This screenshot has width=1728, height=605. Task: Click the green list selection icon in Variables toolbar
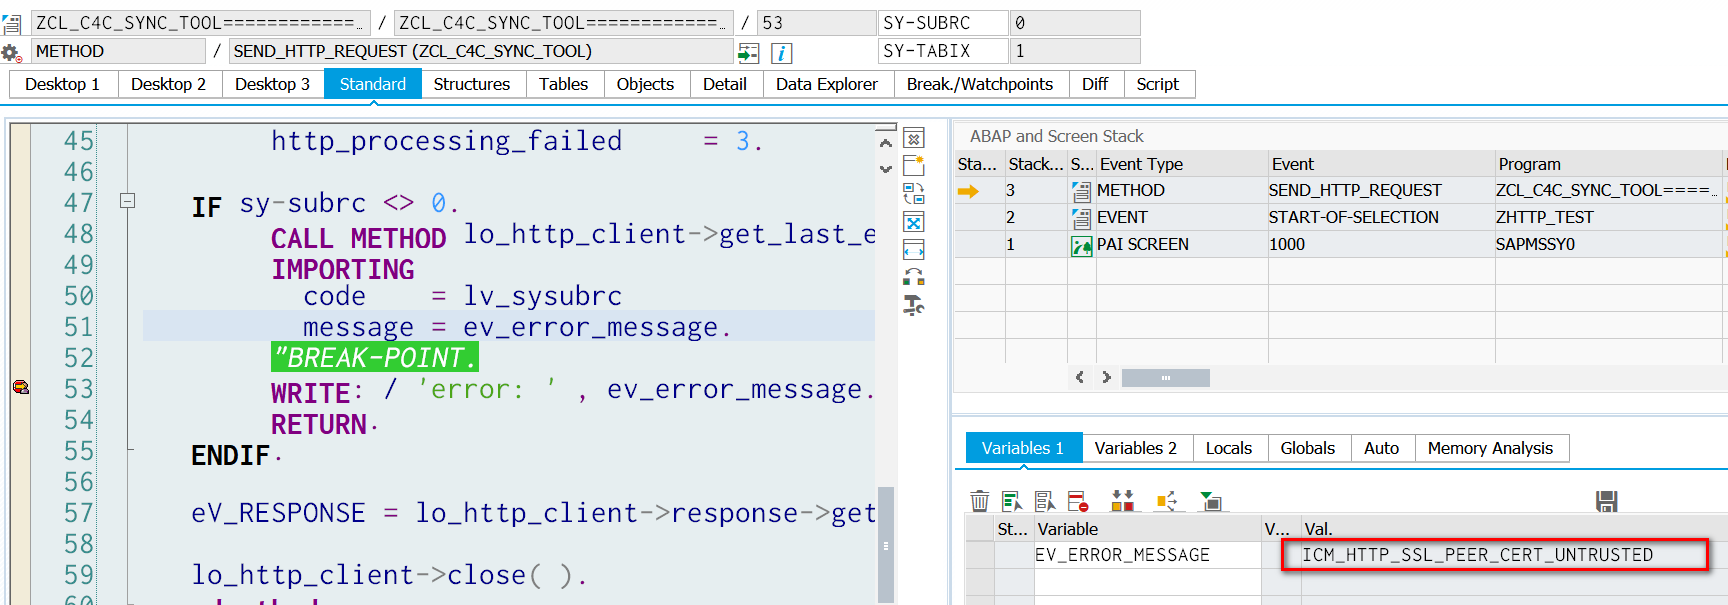click(x=1012, y=501)
